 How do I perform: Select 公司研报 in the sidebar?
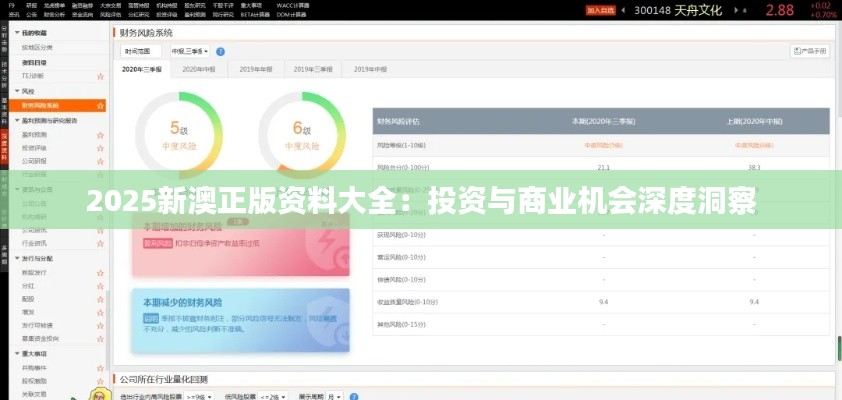(34, 160)
